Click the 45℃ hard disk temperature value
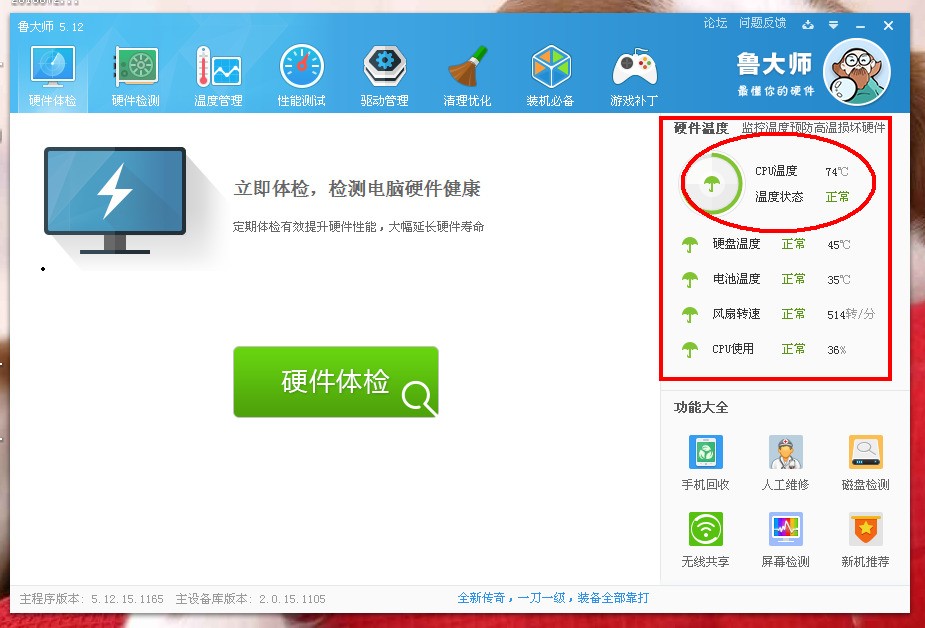The width and height of the screenshot is (925, 628). point(839,245)
